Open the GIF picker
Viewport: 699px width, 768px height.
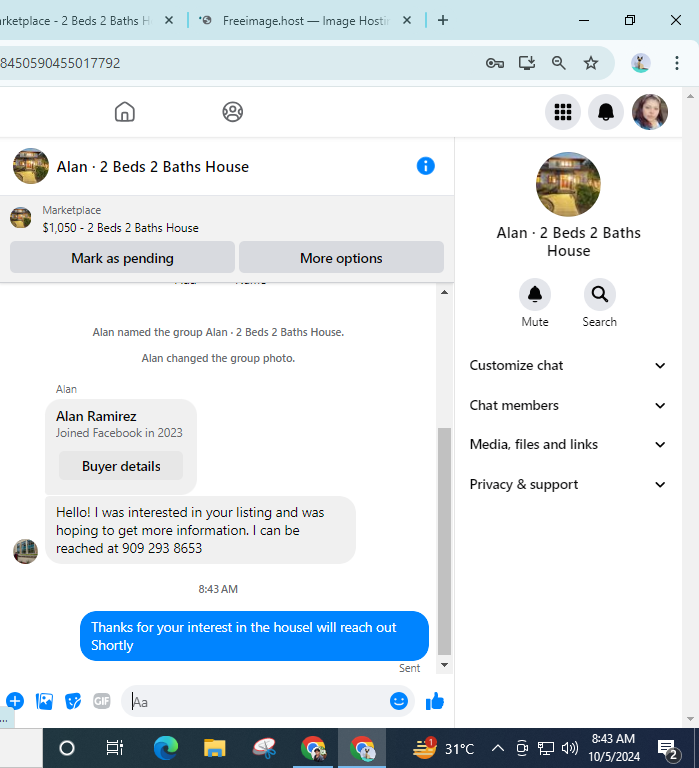102,701
